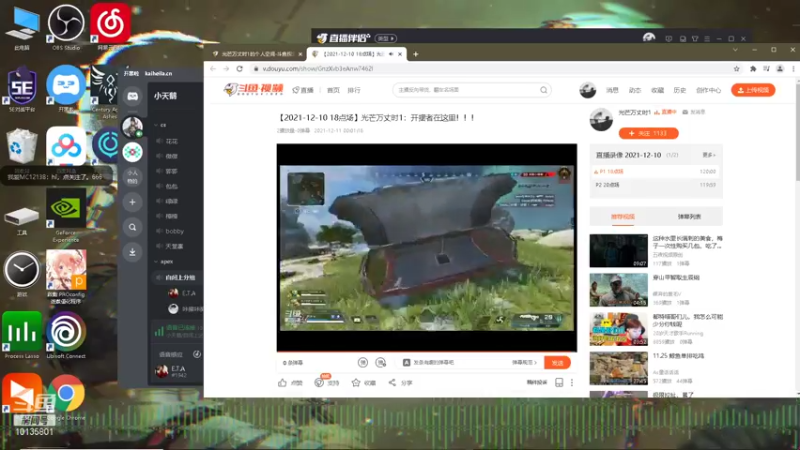Open the three-dot more menu under video
The width and height of the screenshot is (800, 450).
point(572,382)
